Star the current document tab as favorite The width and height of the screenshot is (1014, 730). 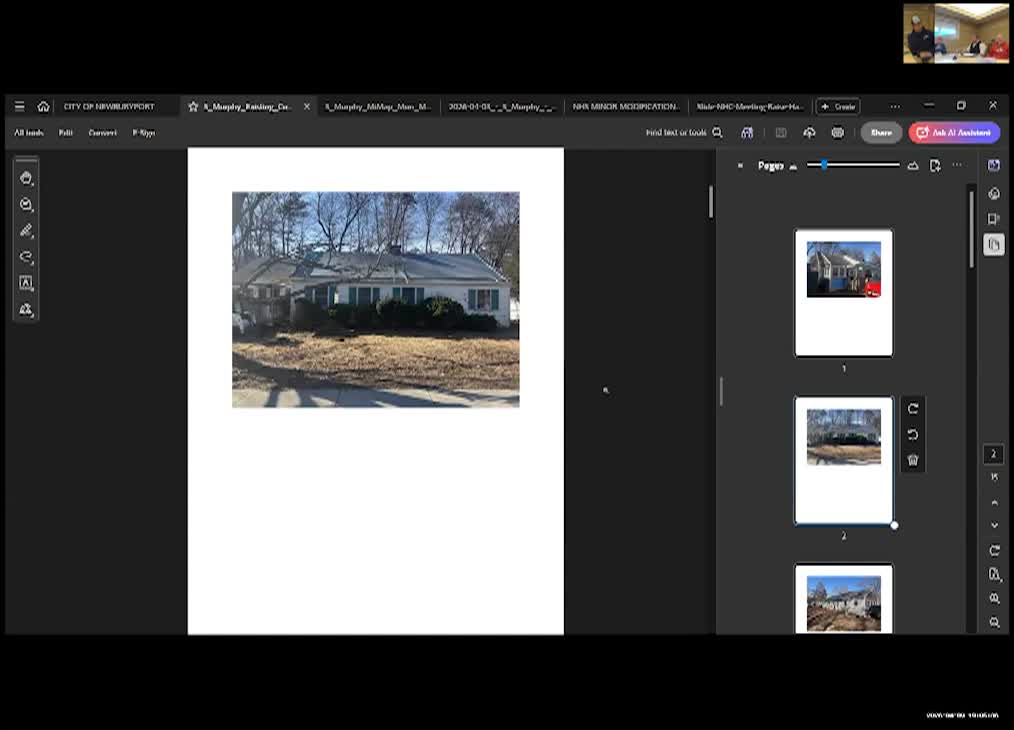click(193, 106)
